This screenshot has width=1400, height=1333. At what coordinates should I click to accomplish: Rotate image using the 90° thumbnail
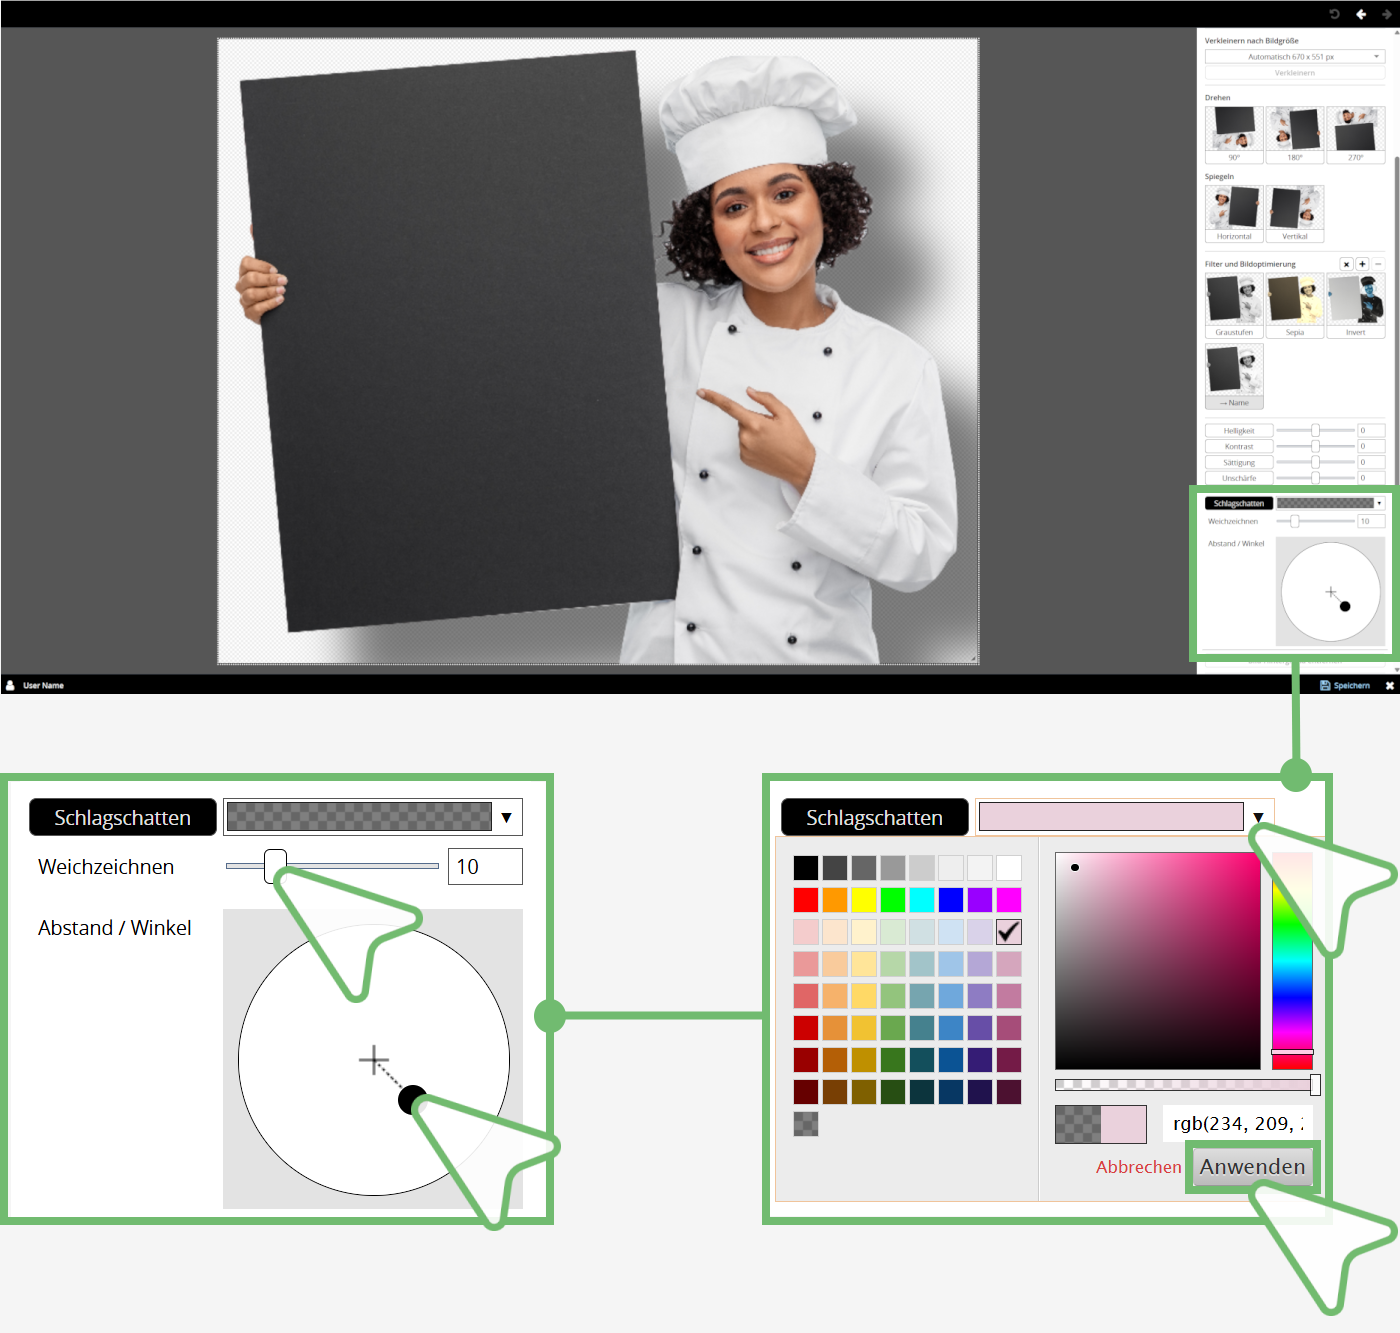1234,134
